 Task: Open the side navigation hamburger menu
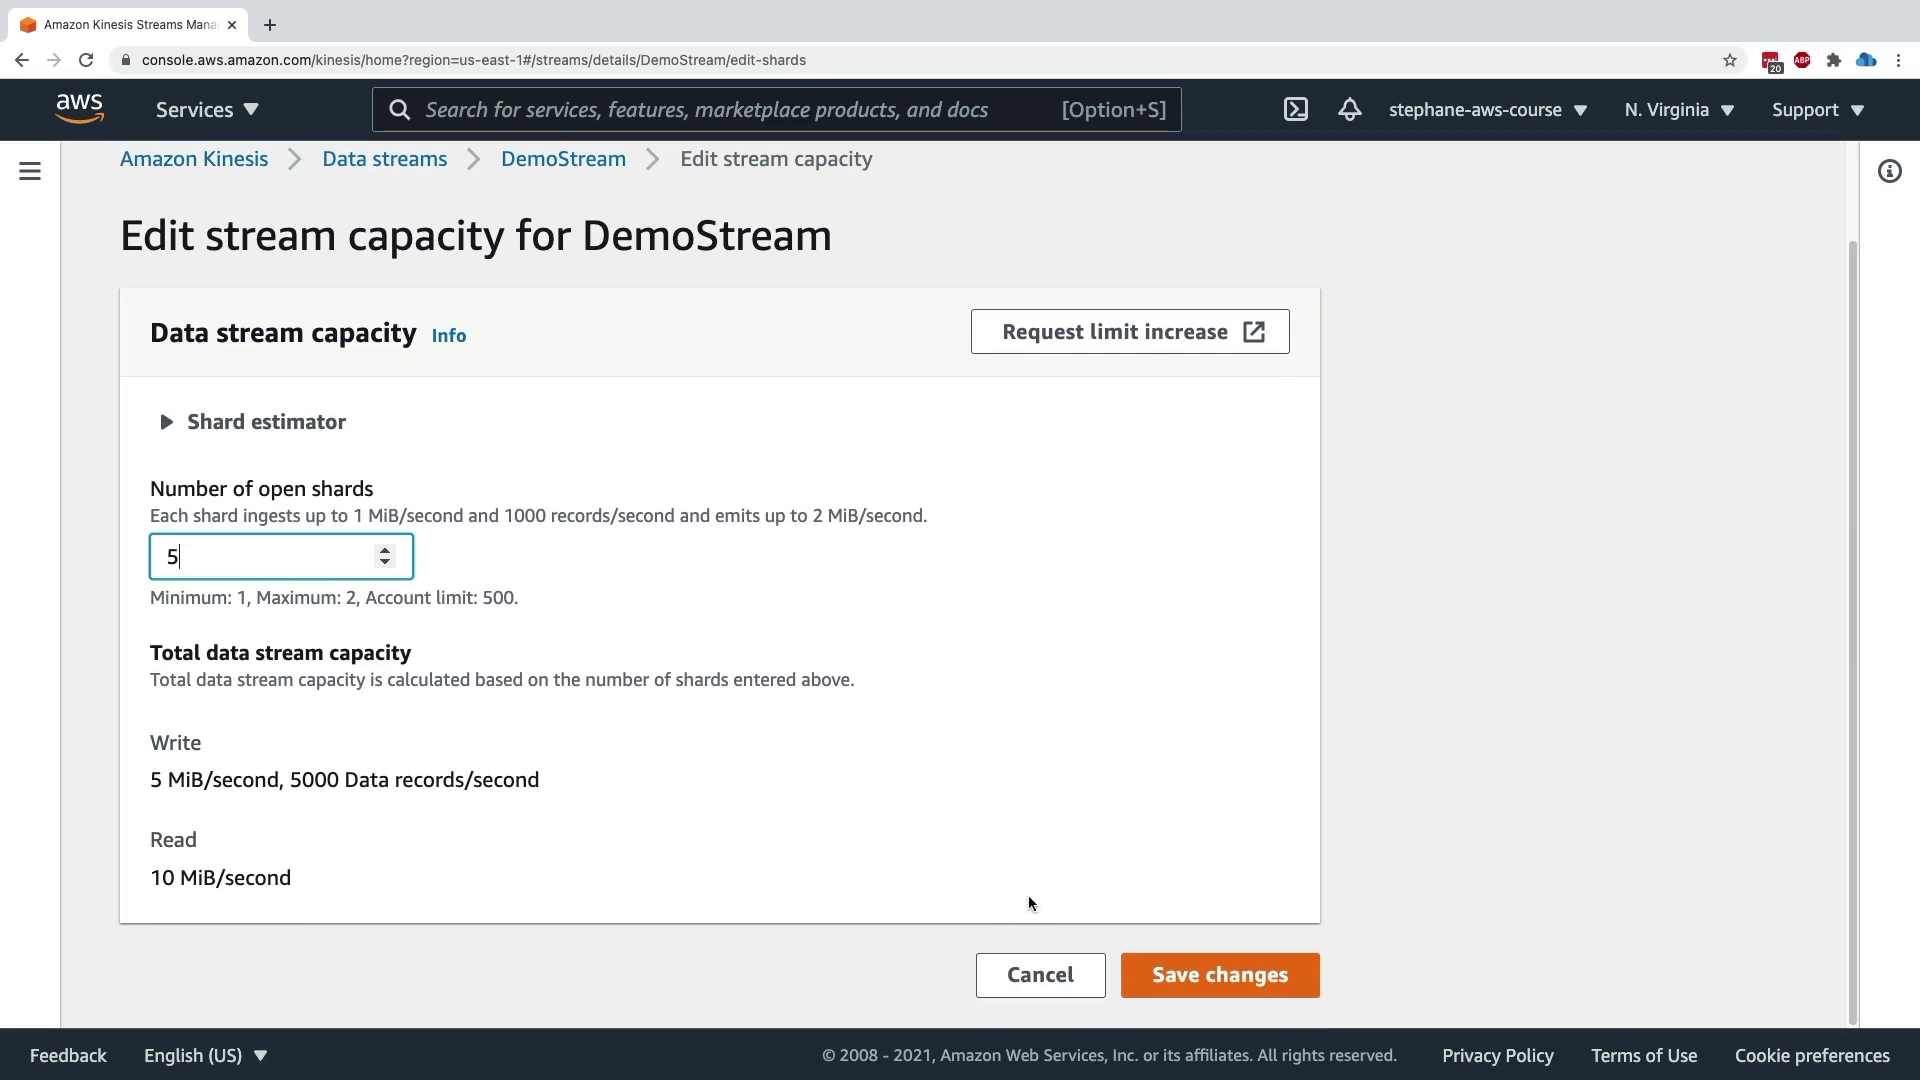pyautogui.click(x=30, y=172)
